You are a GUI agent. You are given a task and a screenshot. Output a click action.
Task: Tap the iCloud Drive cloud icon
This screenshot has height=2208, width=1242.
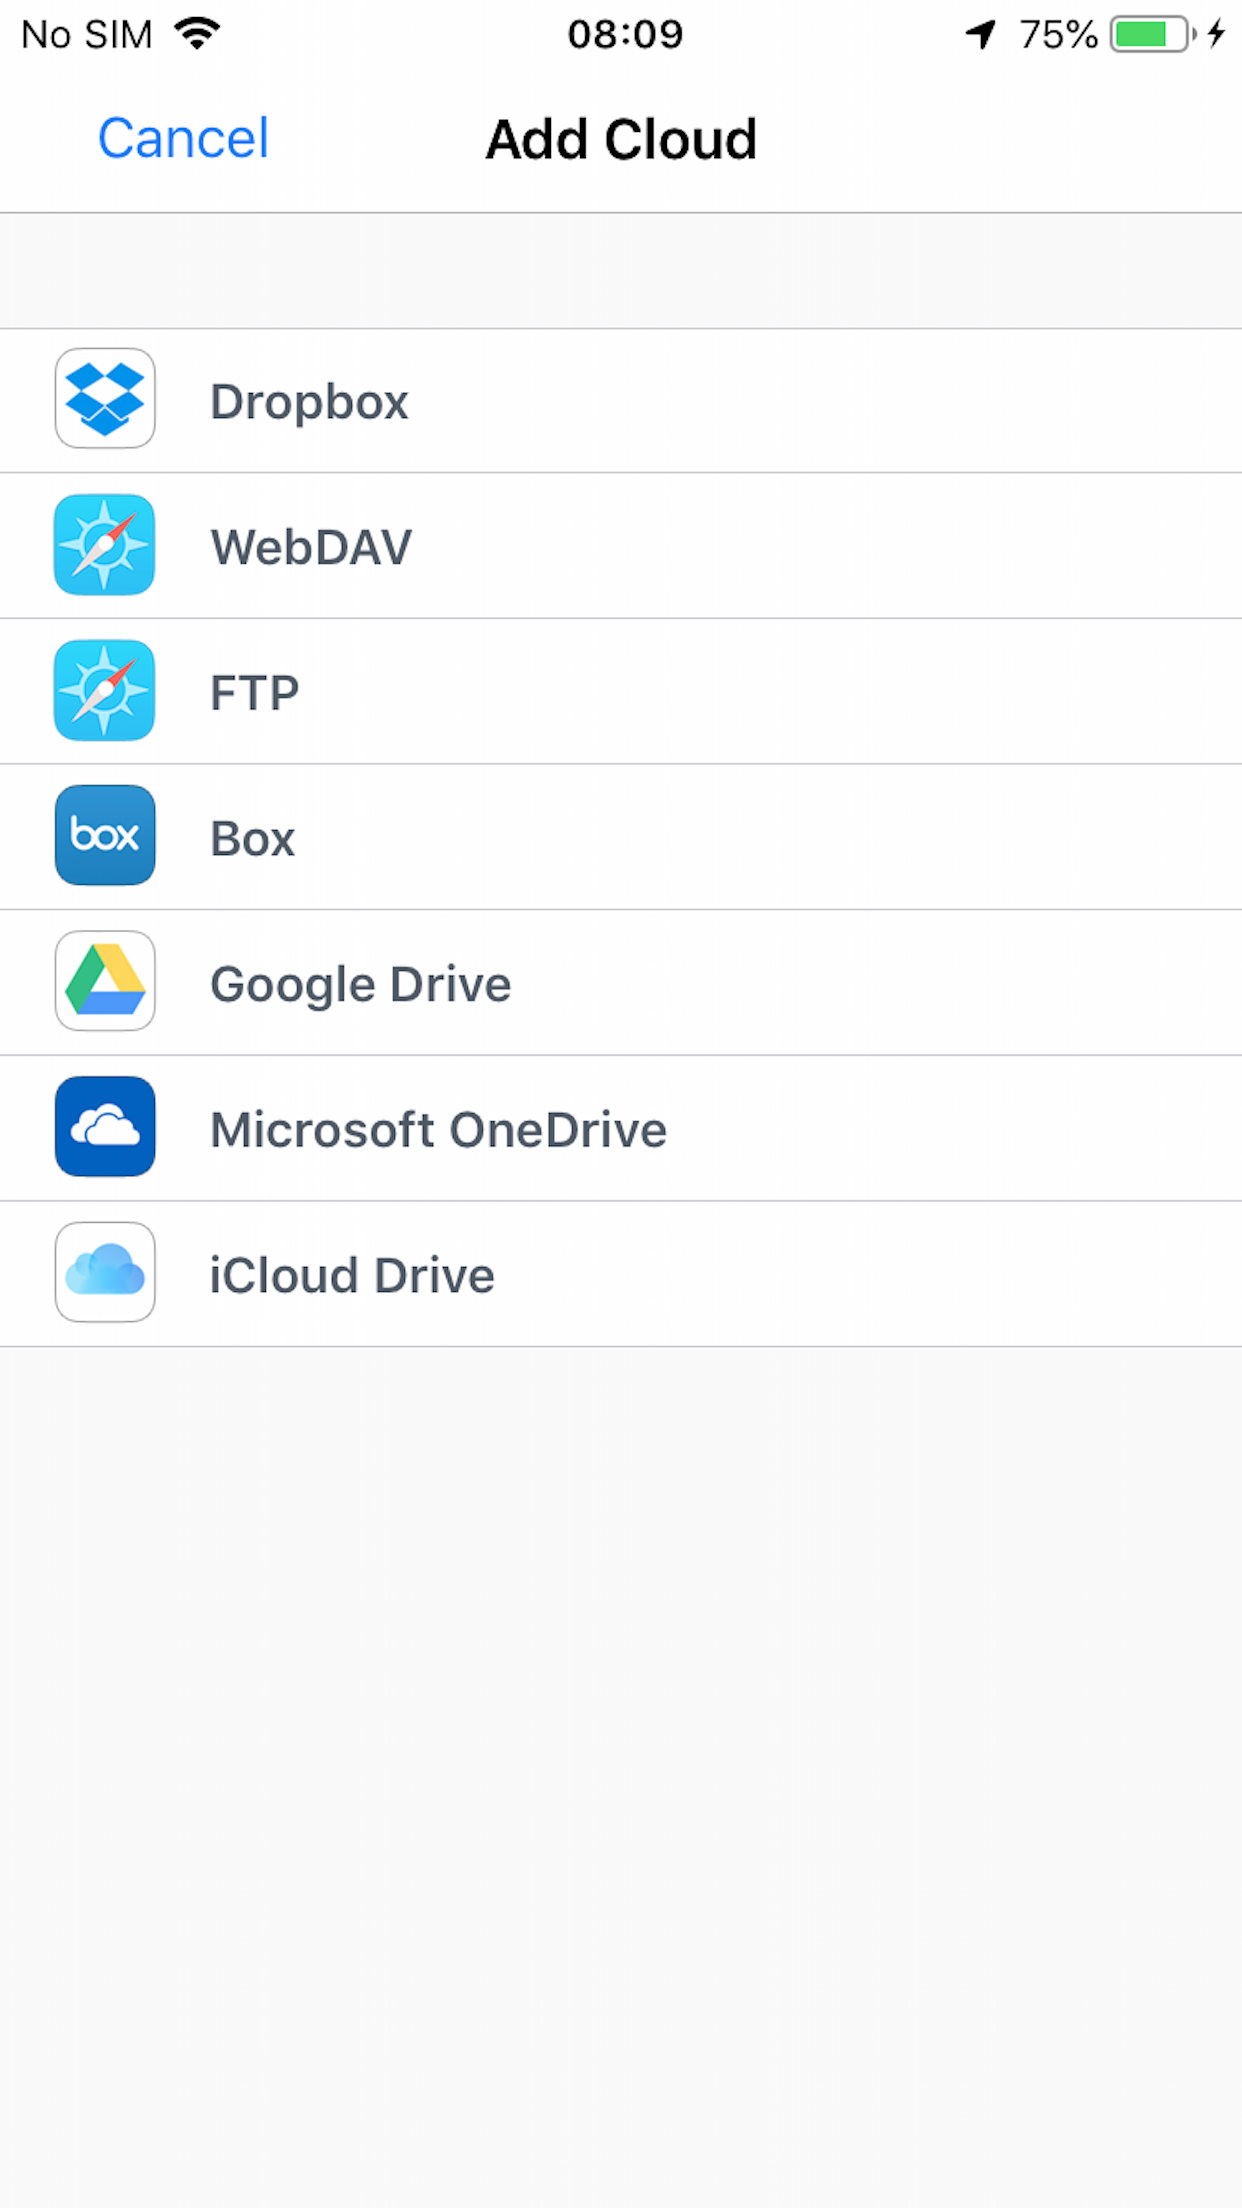pos(105,1273)
